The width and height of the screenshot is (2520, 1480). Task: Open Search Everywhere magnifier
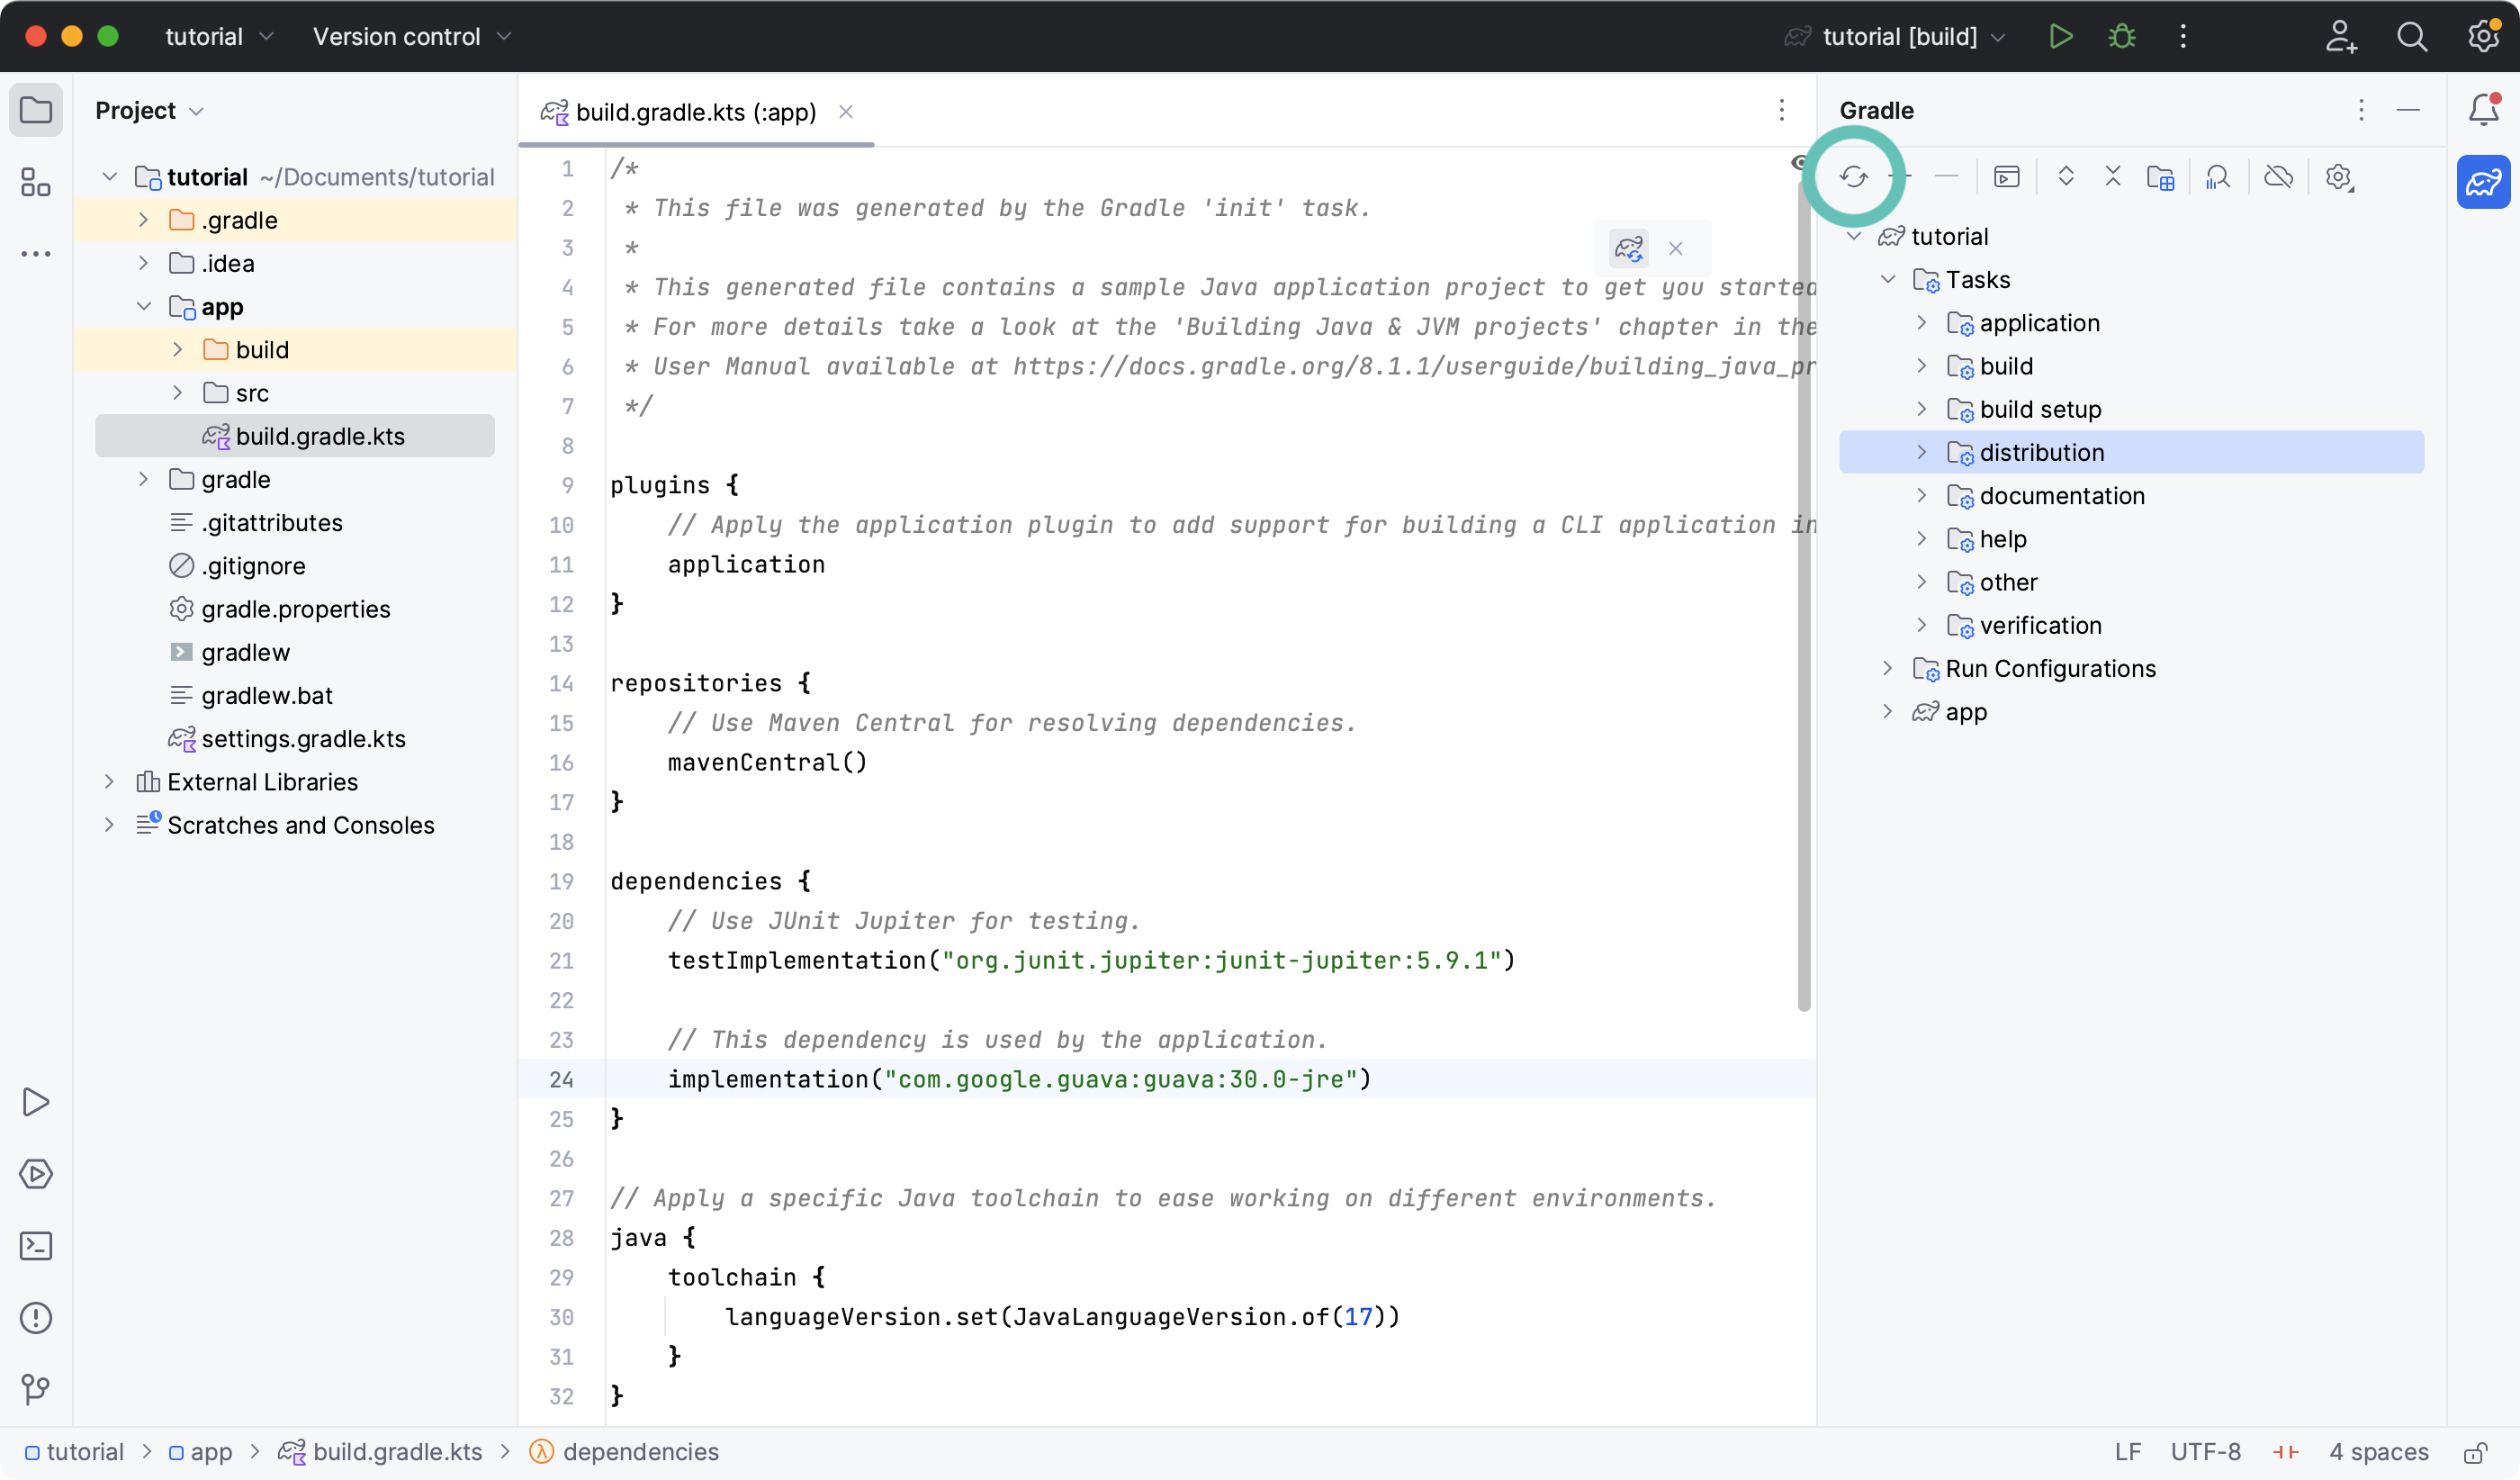[x=2412, y=37]
